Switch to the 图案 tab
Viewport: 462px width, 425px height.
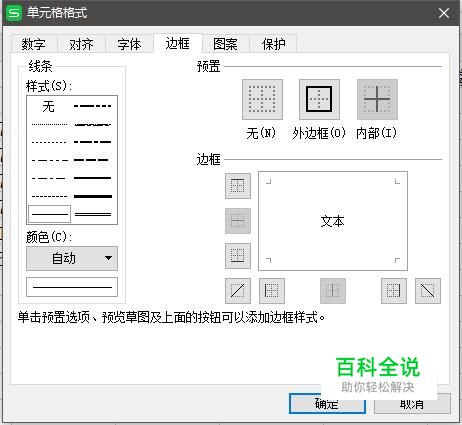point(225,44)
